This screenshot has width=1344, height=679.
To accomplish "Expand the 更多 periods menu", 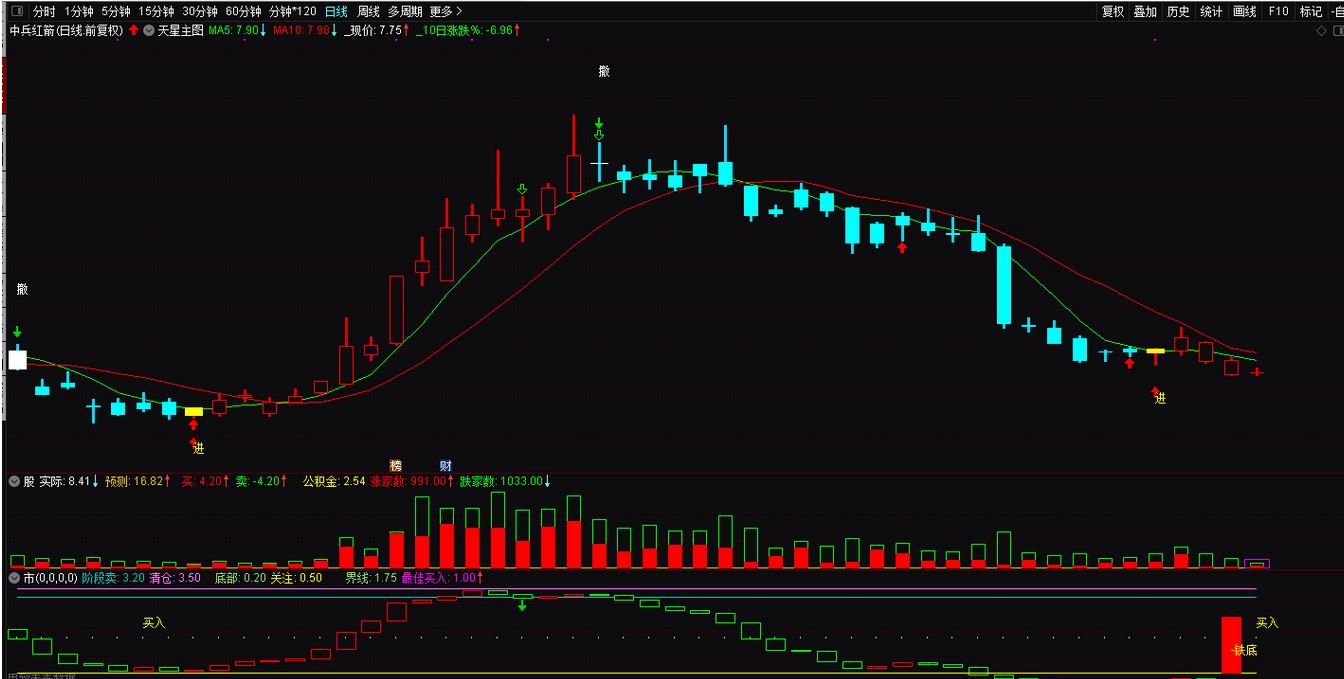I will (446, 12).
